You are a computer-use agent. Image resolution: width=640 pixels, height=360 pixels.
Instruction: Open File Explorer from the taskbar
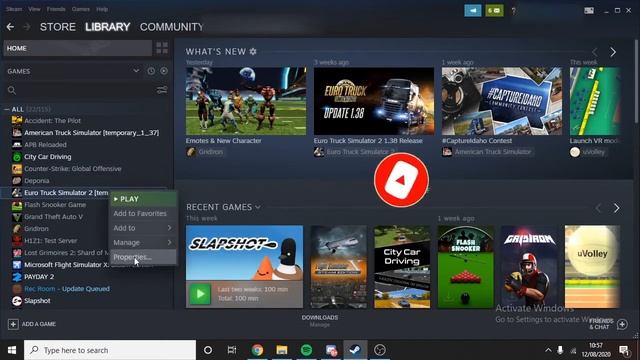coord(282,350)
